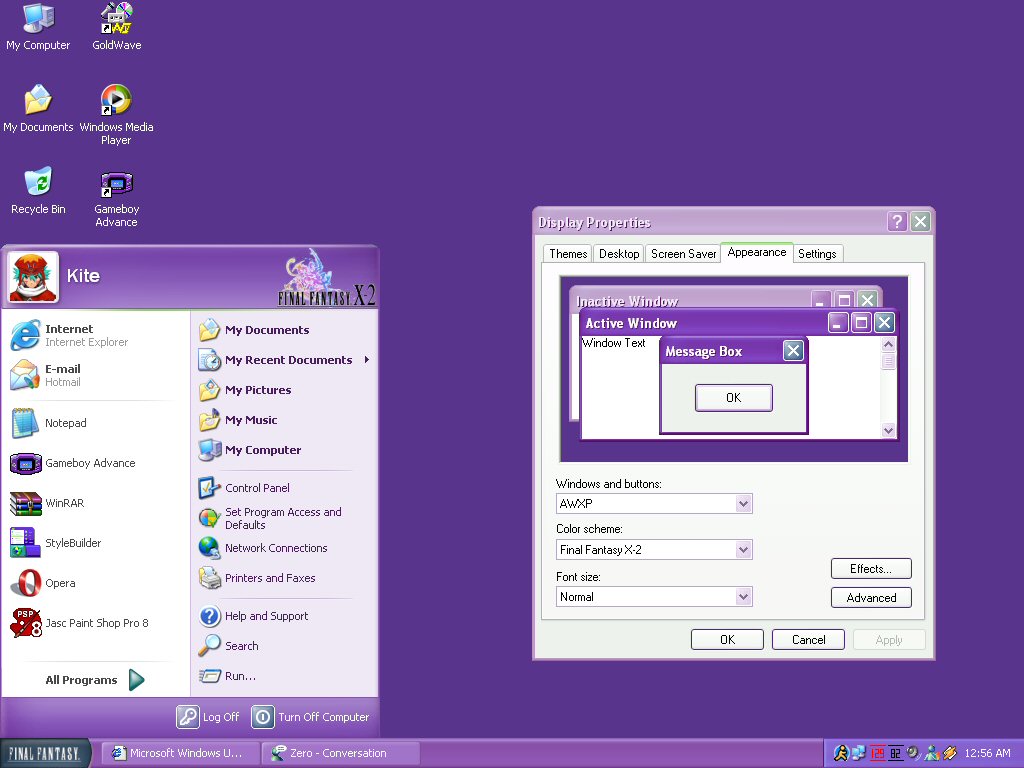Open Windows Media Player desktop shortcut
This screenshot has height=768, width=1024.
(116, 101)
